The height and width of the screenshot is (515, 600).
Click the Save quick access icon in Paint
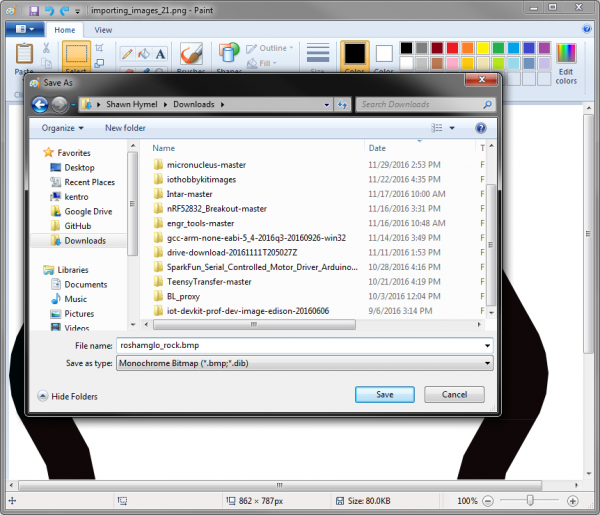point(34,11)
